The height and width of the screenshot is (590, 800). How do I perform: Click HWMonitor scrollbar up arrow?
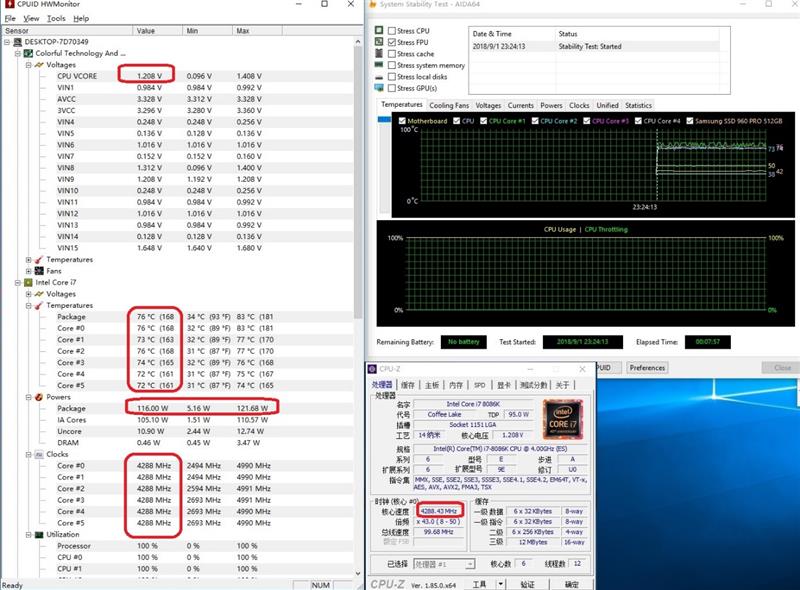pos(358,42)
